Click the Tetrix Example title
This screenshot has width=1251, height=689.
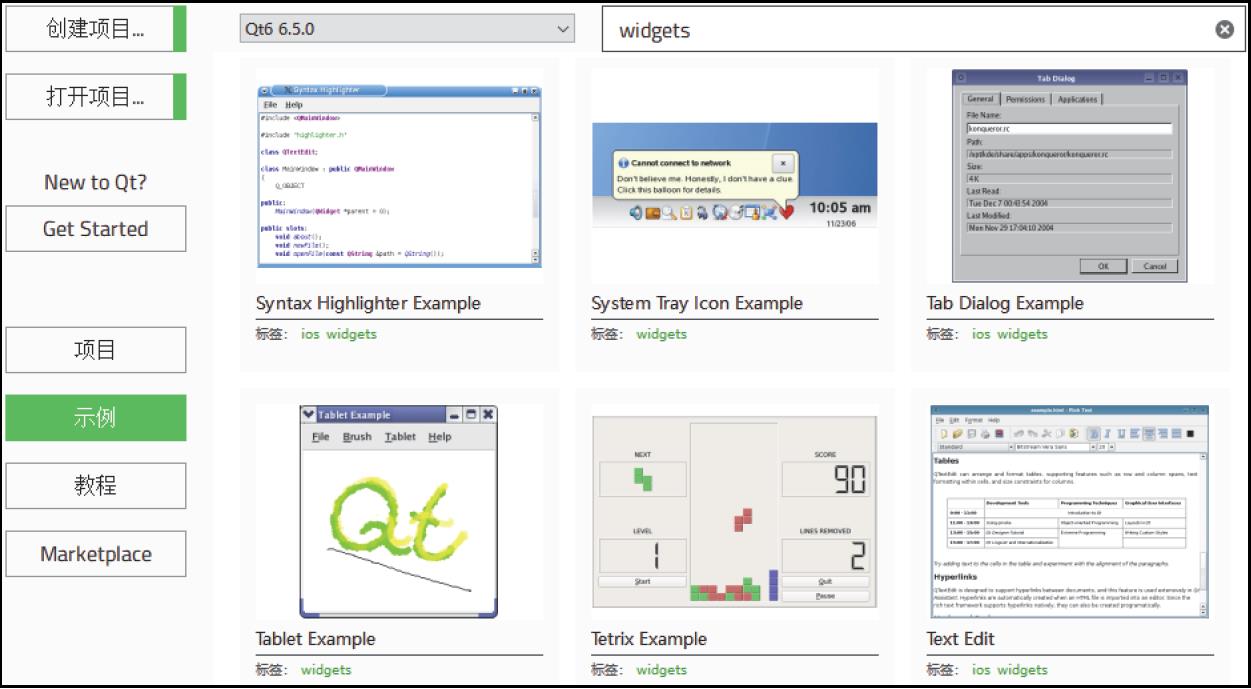[649, 639]
